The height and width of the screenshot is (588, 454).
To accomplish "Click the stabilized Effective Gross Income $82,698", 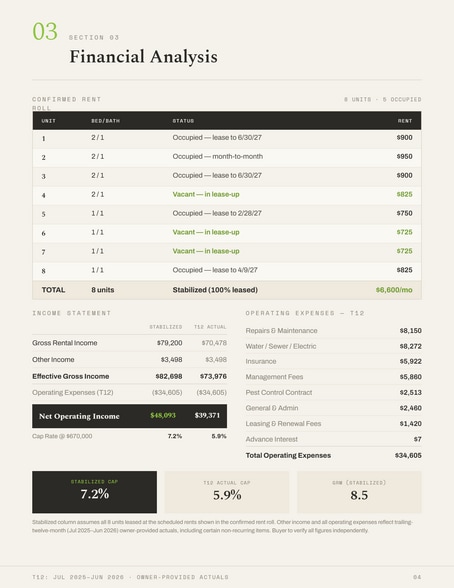I will (169, 376).
